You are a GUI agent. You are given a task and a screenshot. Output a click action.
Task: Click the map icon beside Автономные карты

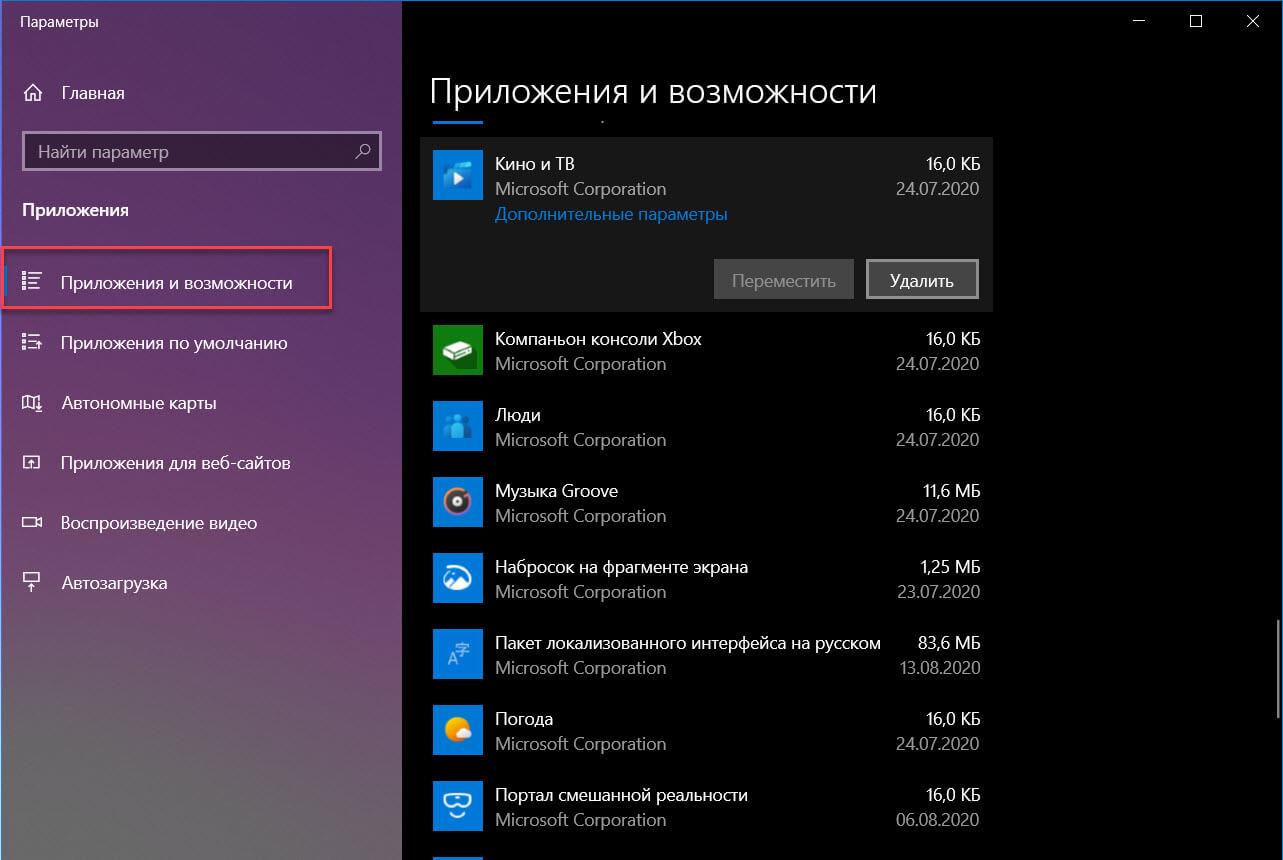31,402
